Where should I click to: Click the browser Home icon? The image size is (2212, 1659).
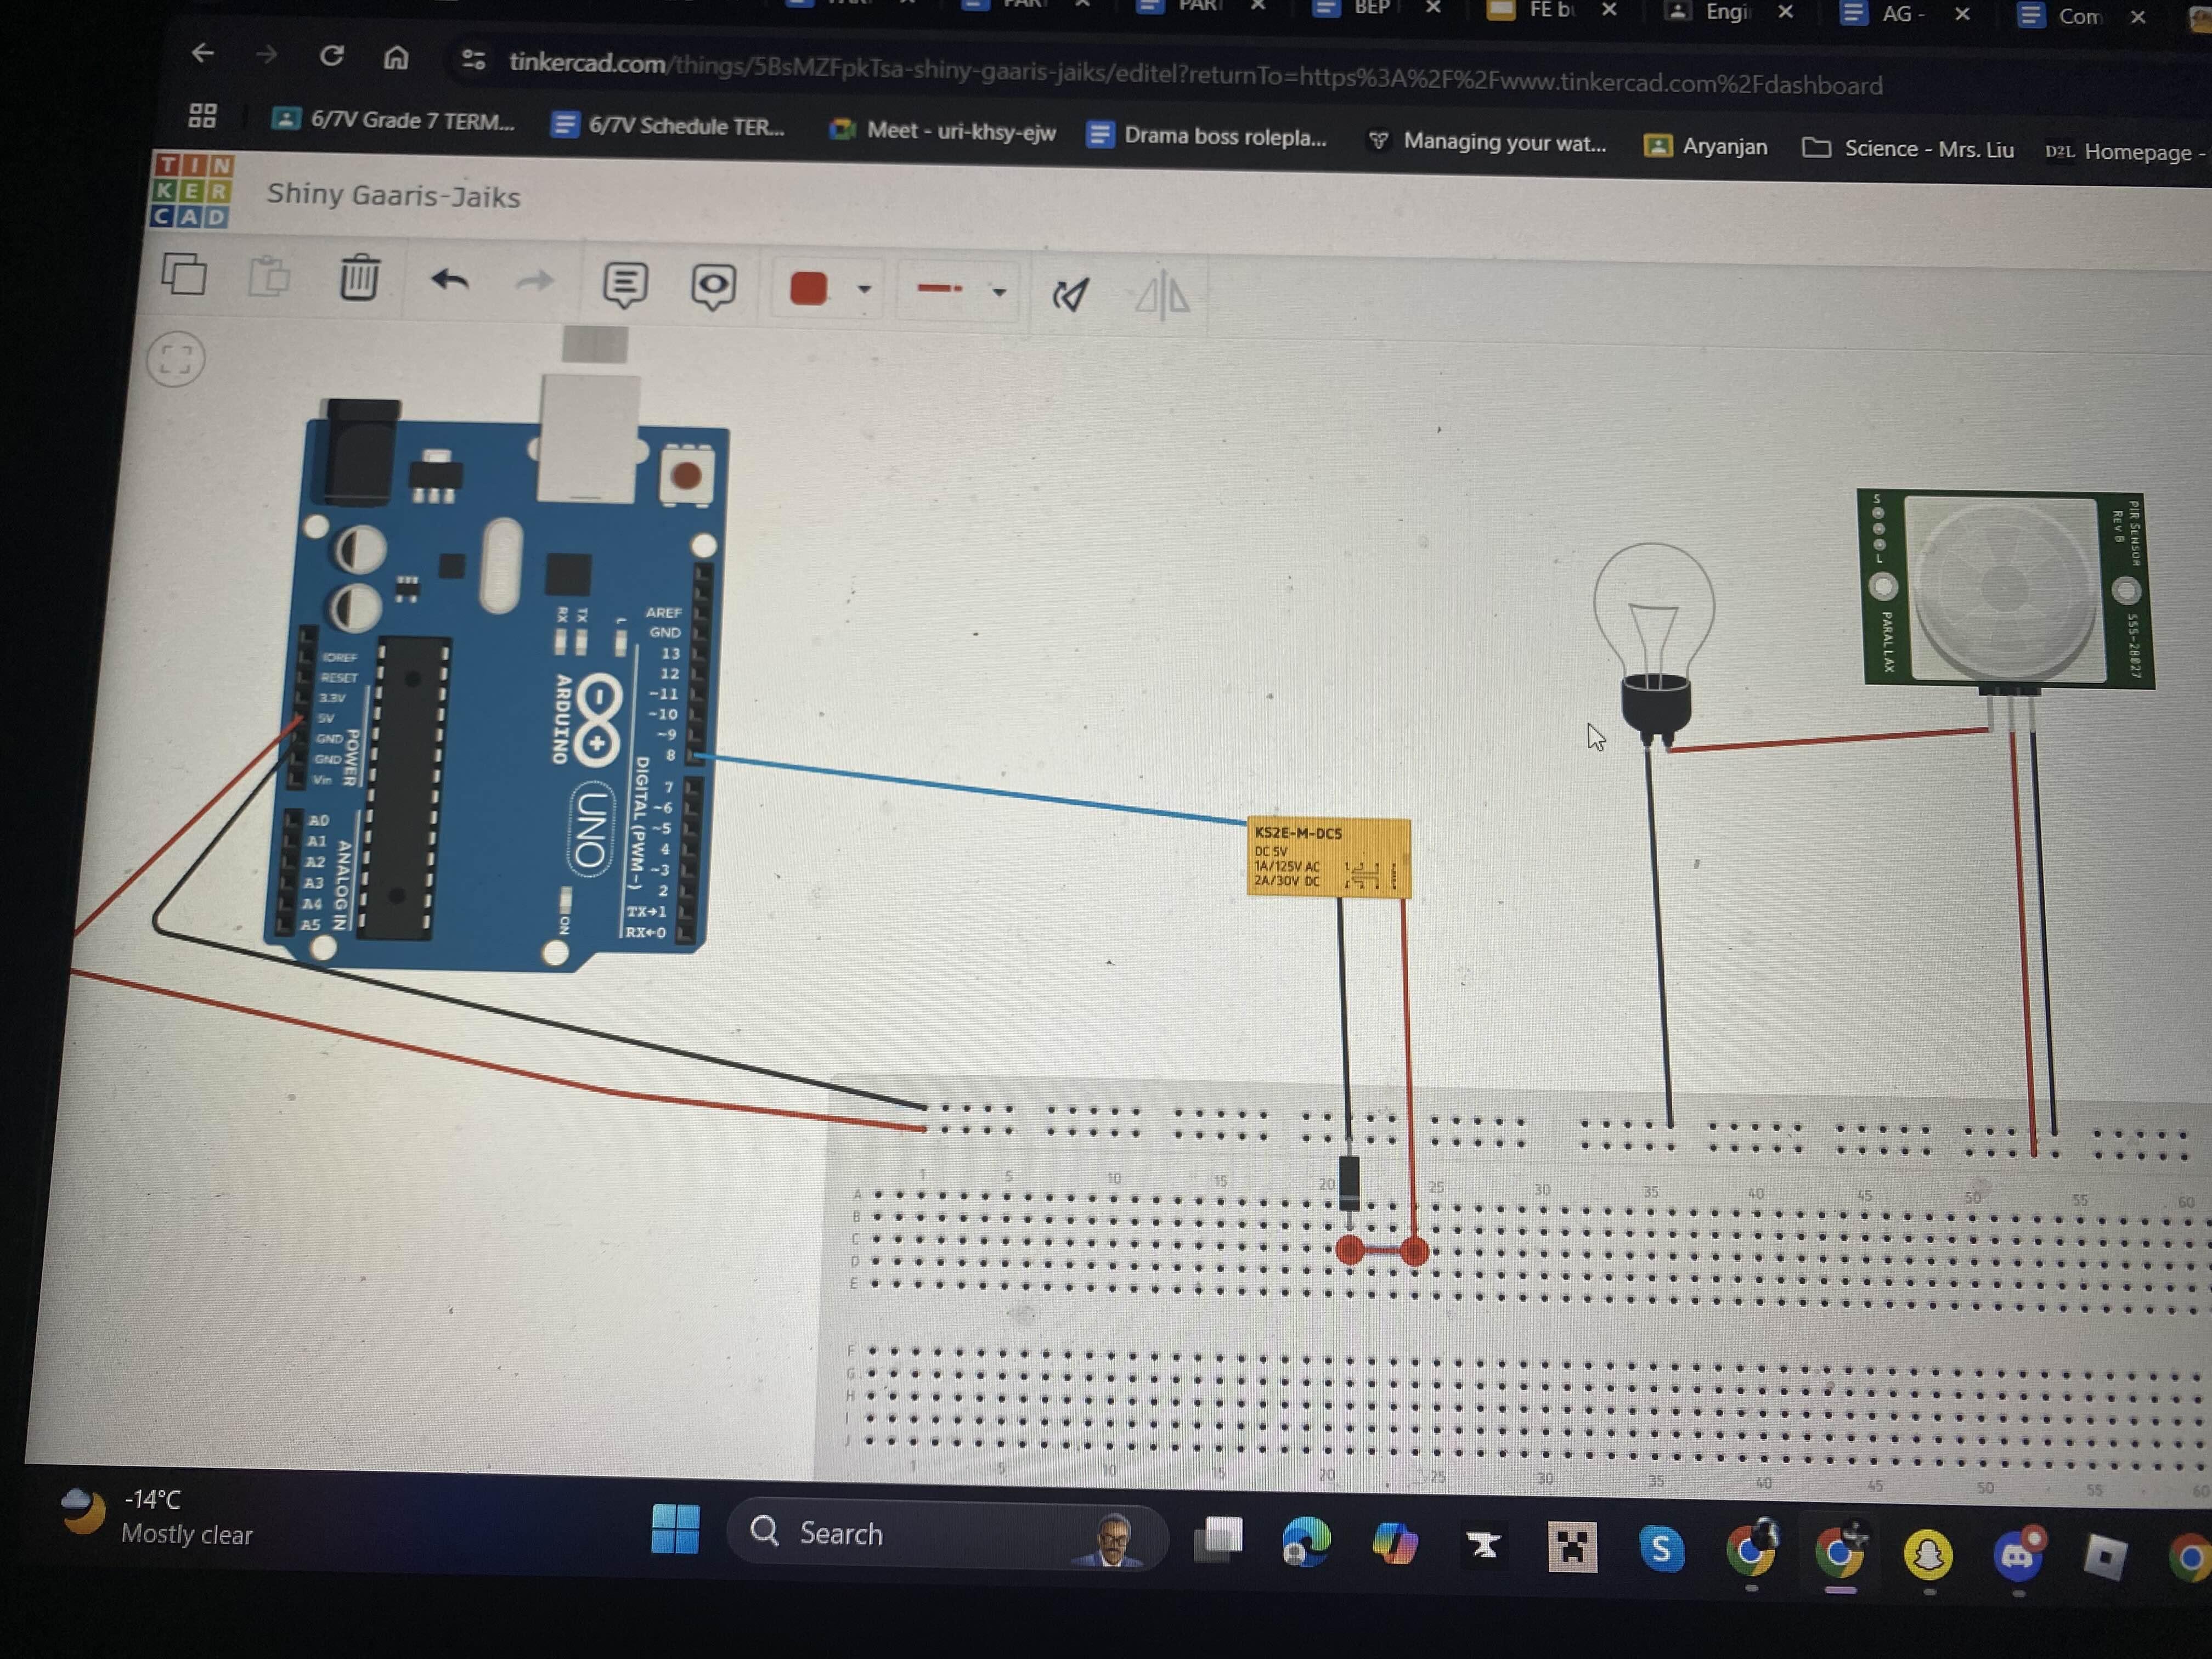(x=396, y=58)
